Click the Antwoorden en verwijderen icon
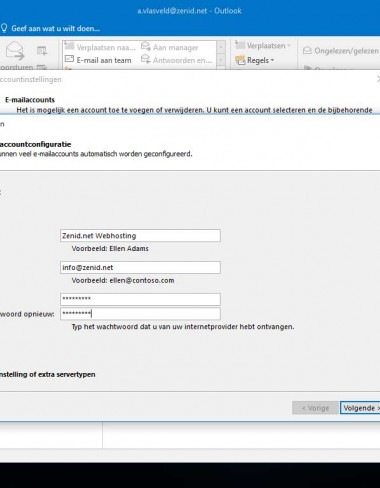This screenshot has height=488, width=380. tap(146, 59)
